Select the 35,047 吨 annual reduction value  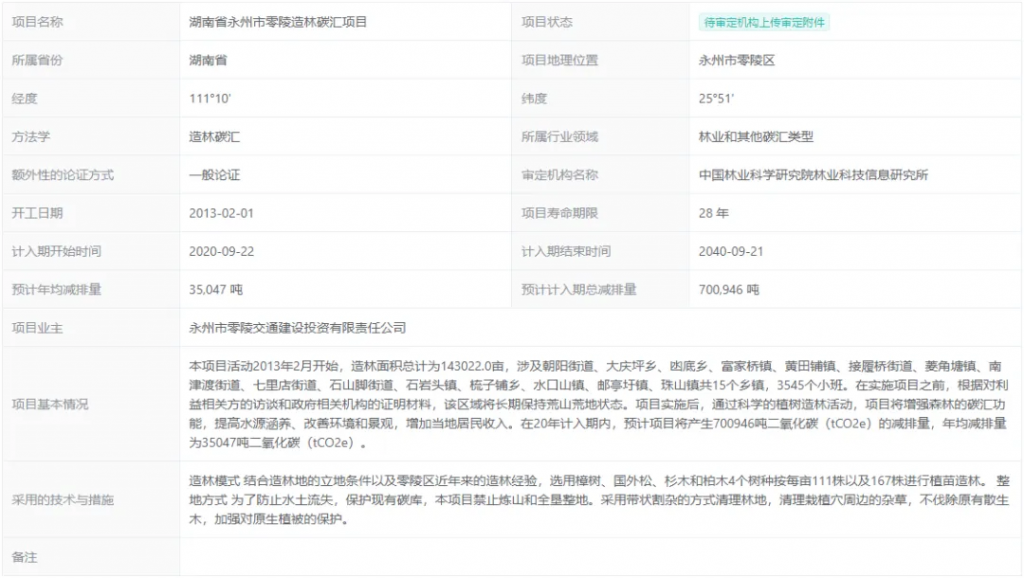pyautogui.click(x=215, y=290)
